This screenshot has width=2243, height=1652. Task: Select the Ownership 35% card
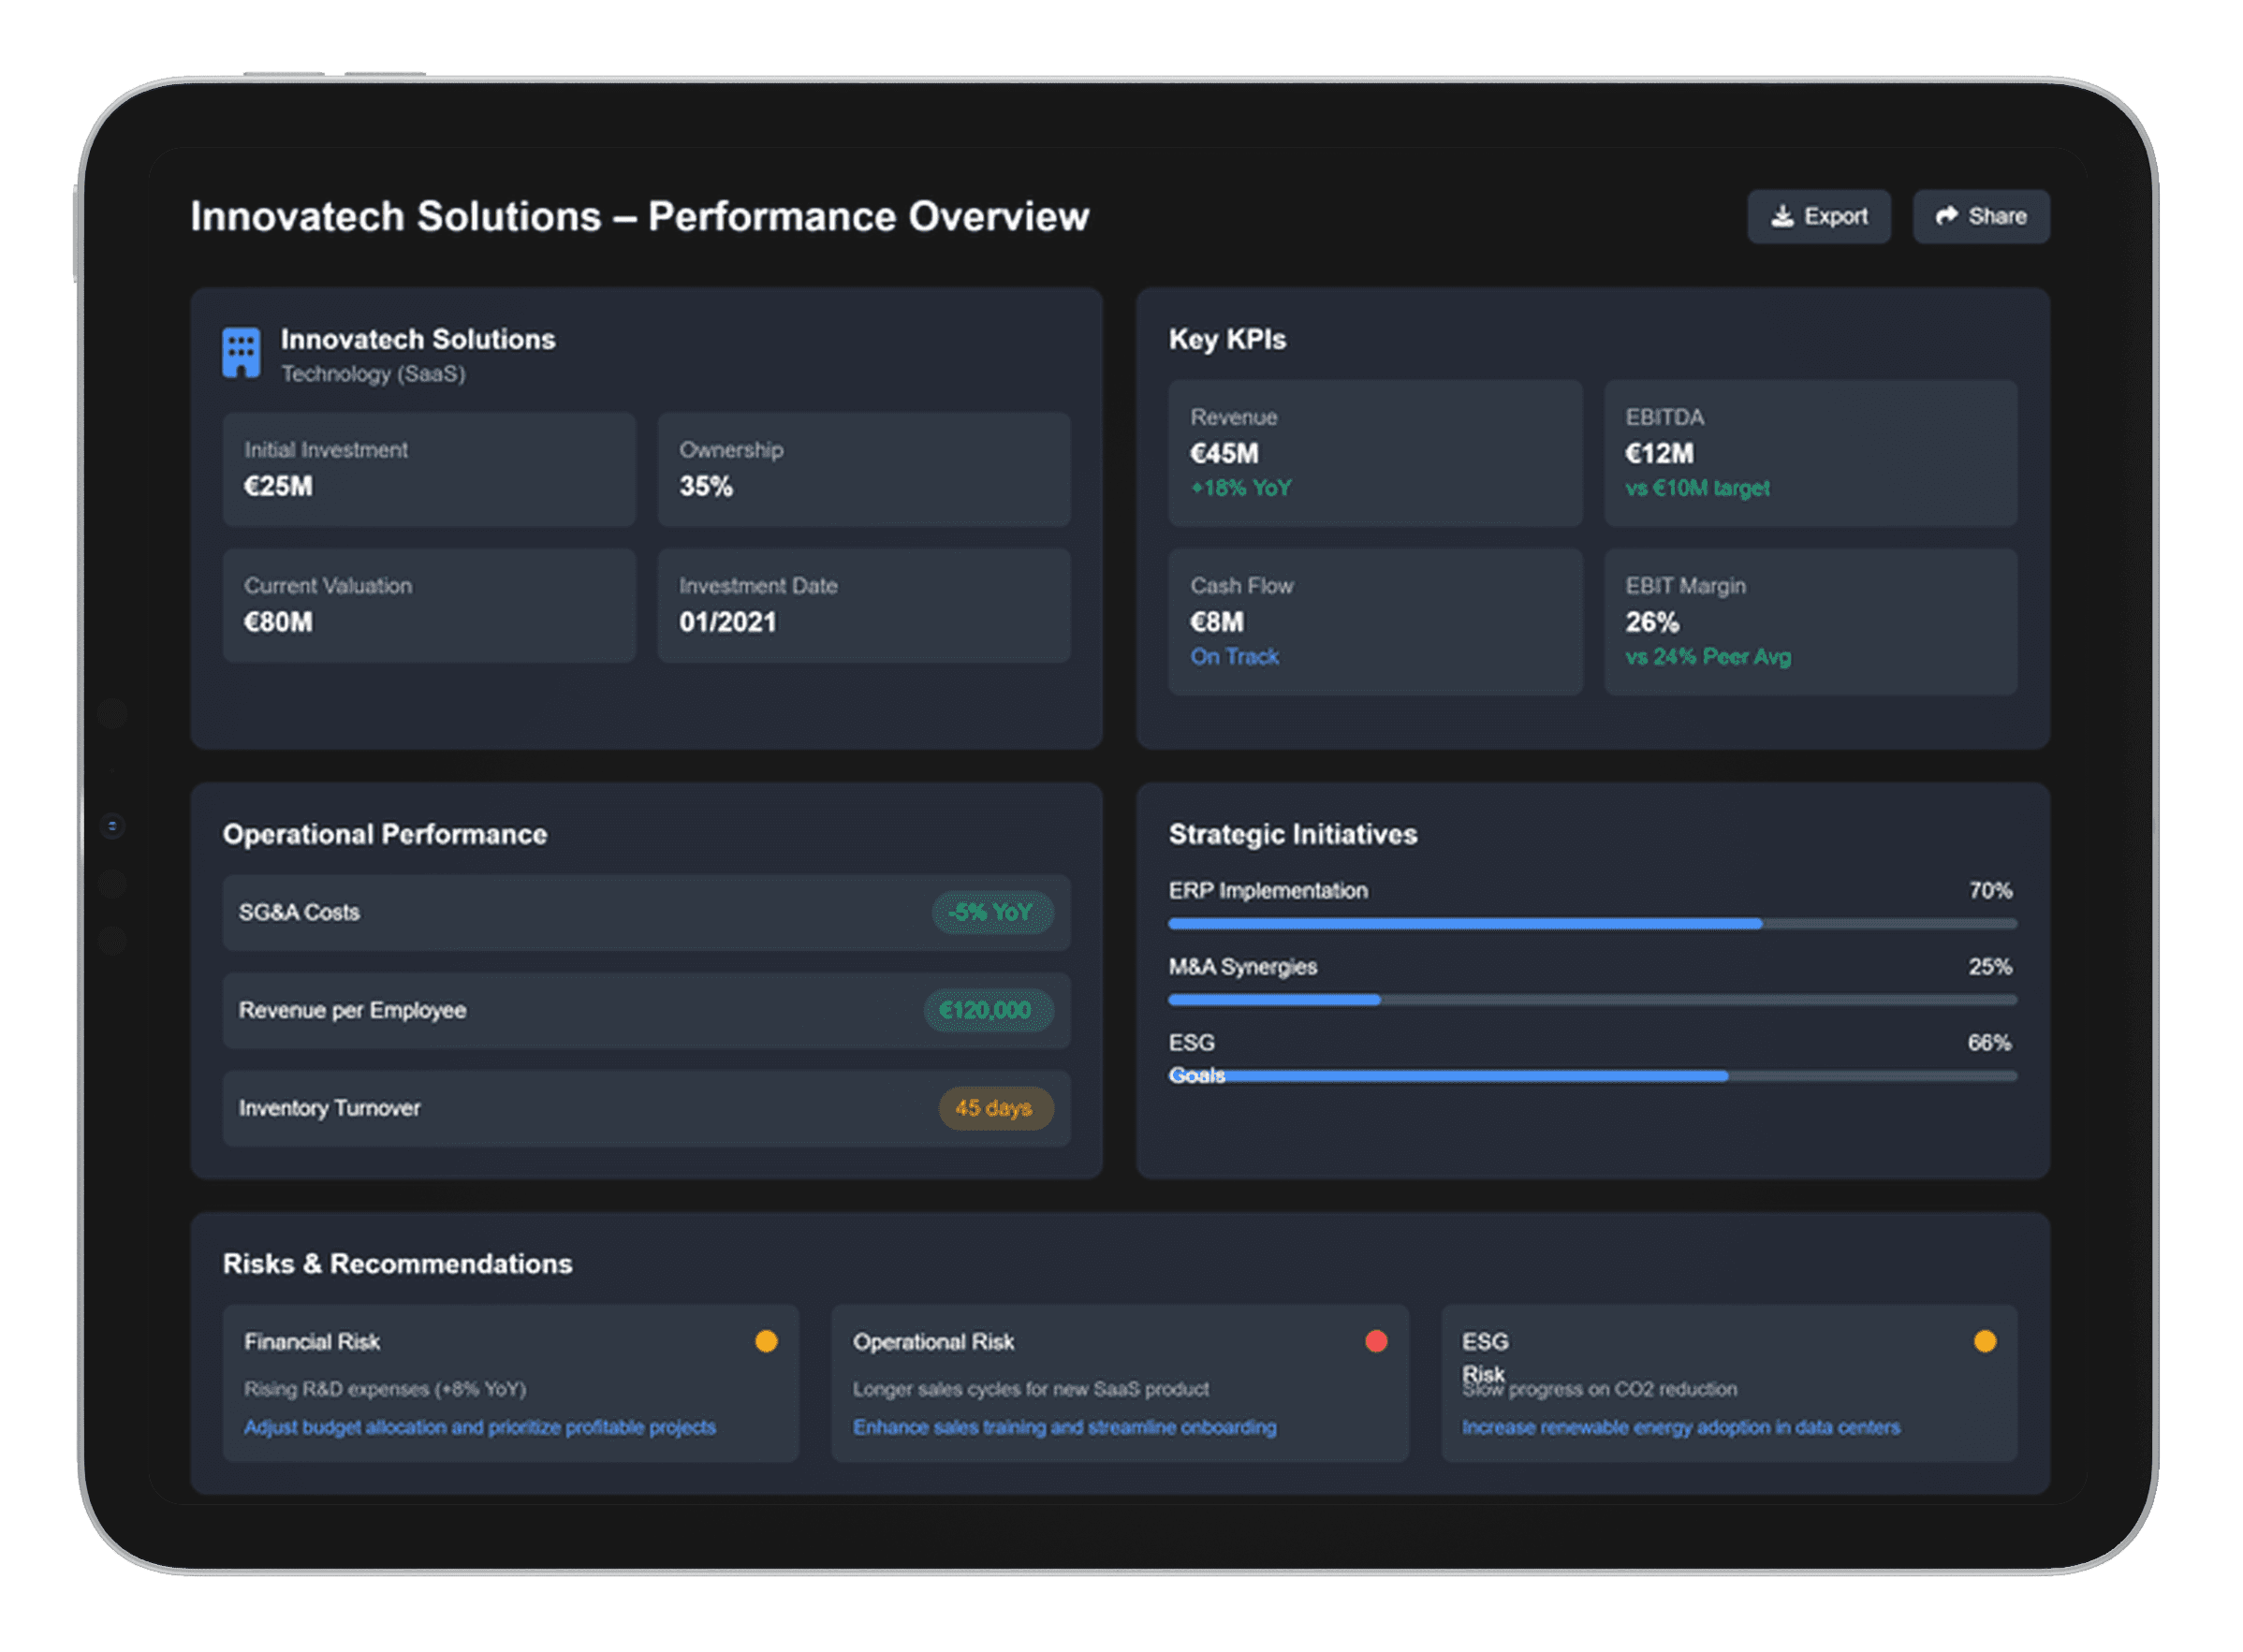pos(864,469)
